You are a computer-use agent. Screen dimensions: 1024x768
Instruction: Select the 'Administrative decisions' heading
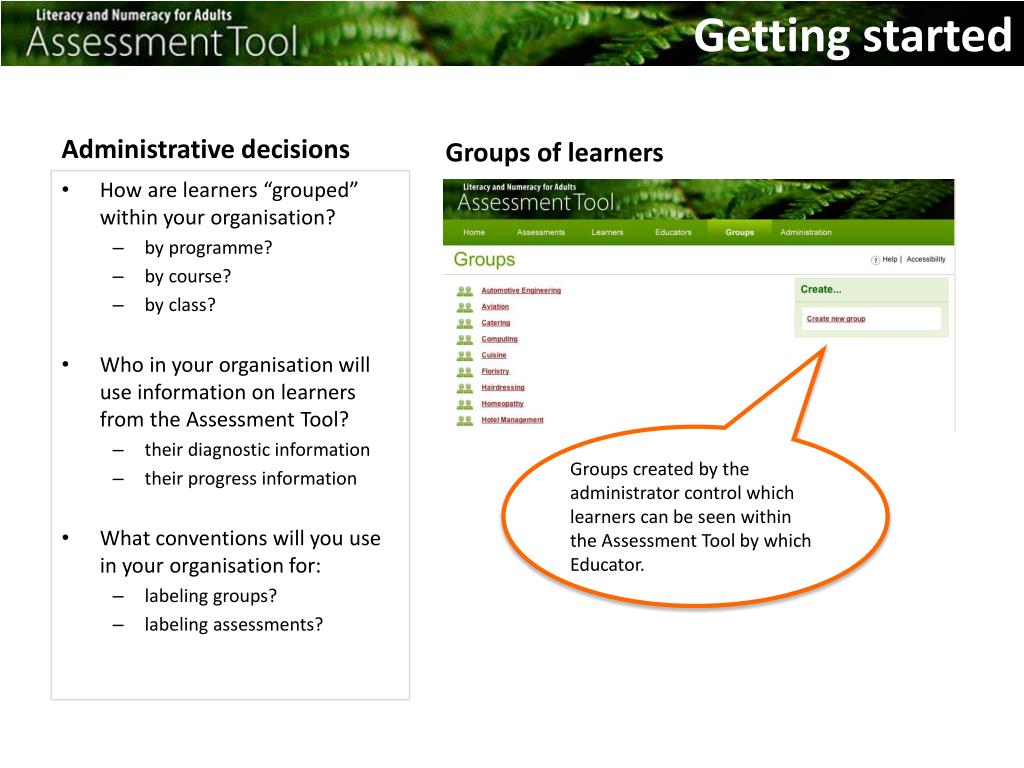pyautogui.click(x=206, y=150)
